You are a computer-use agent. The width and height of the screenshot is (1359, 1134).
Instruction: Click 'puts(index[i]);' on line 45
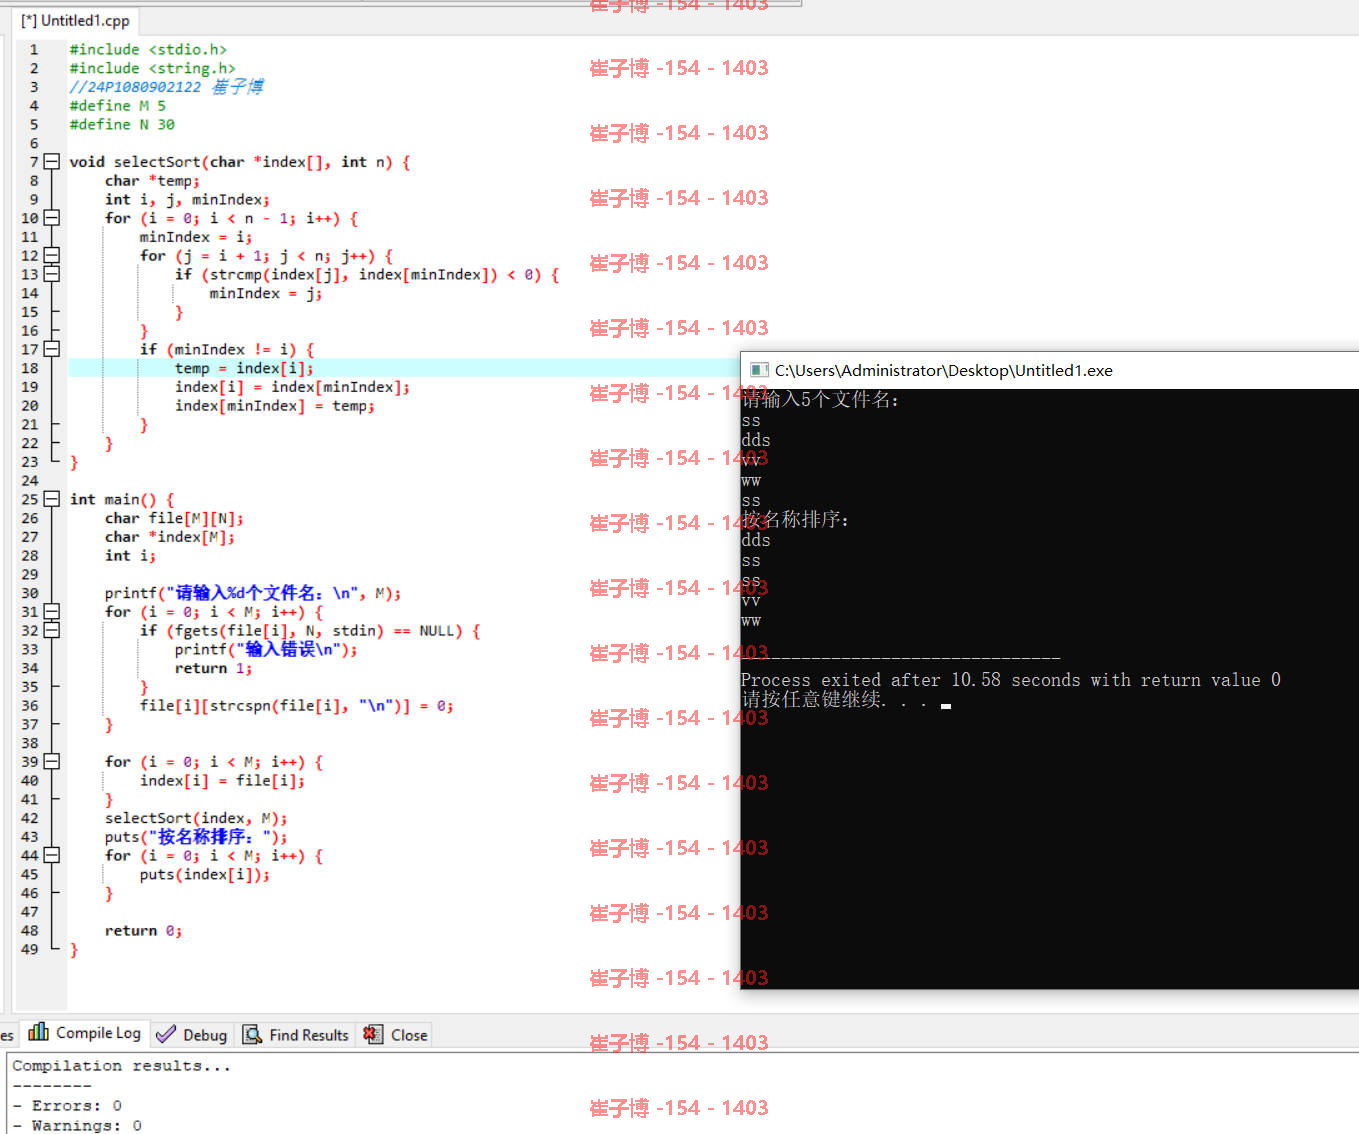[x=205, y=874]
